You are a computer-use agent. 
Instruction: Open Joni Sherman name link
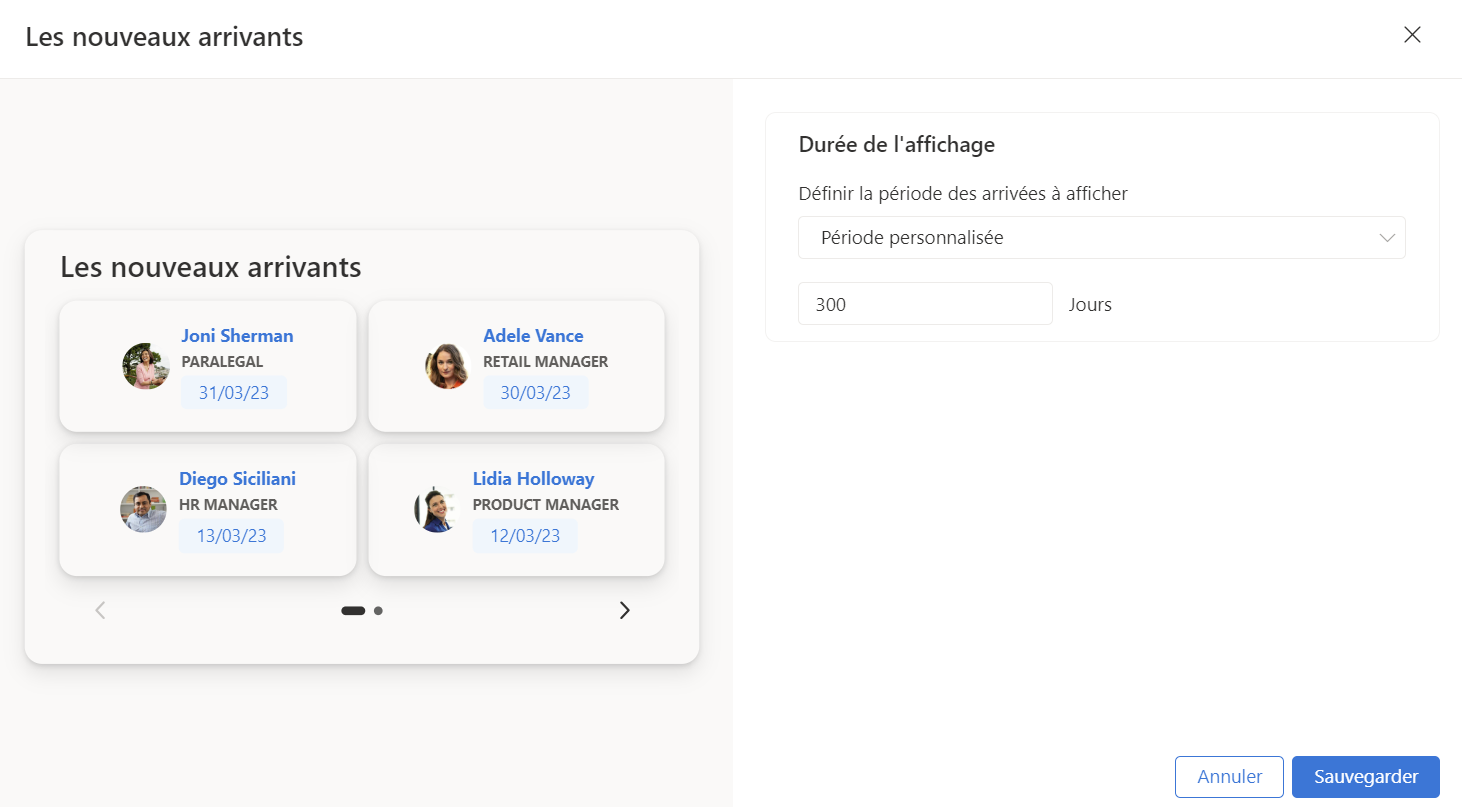[237, 336]
